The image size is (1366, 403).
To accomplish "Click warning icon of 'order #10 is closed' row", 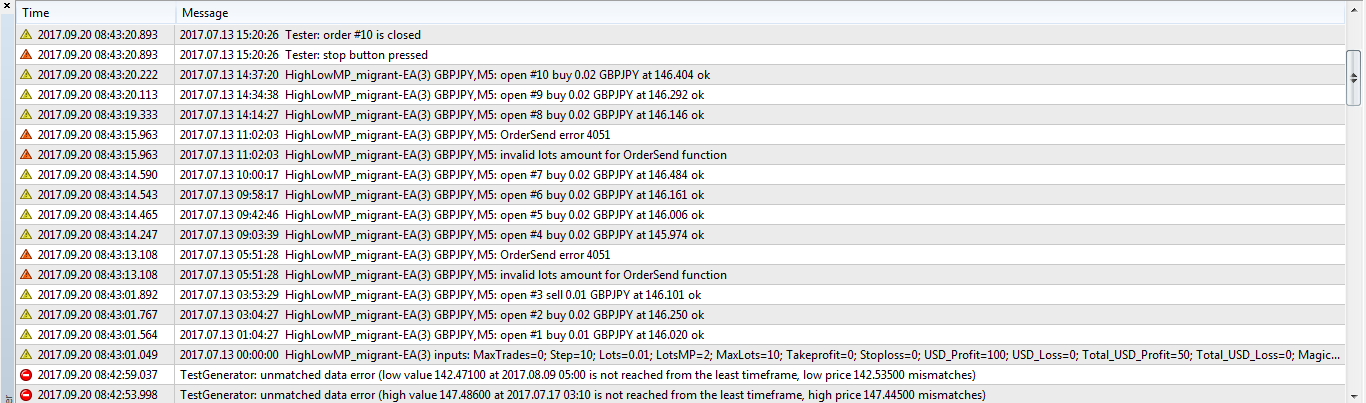I will point(26,35).
